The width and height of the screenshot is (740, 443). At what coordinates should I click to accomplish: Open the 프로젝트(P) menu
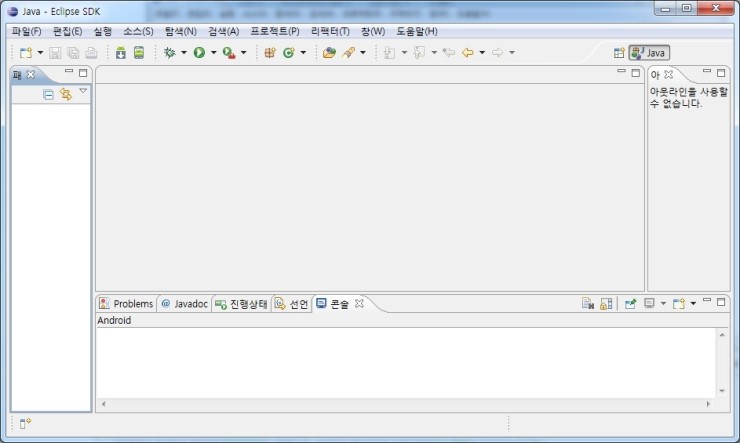coord(274,31)
